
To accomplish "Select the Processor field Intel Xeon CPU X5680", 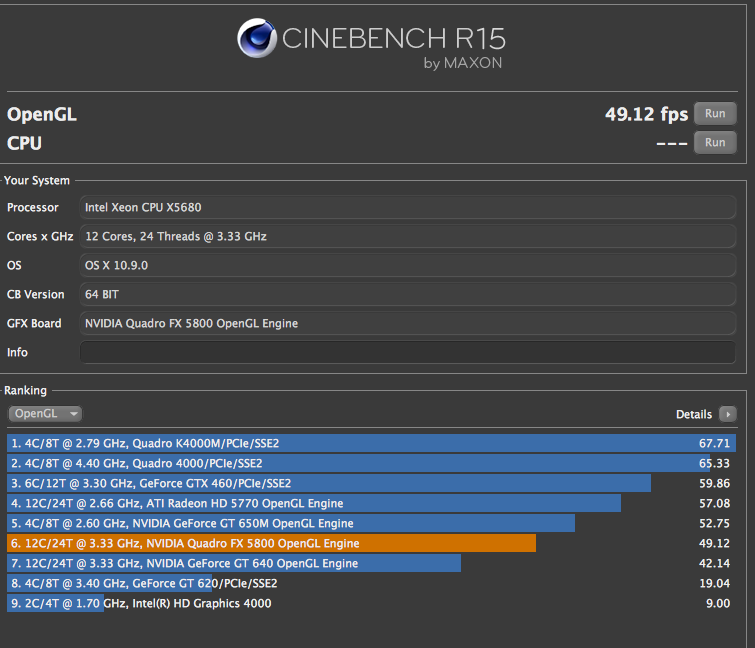I will click(407, 207).
